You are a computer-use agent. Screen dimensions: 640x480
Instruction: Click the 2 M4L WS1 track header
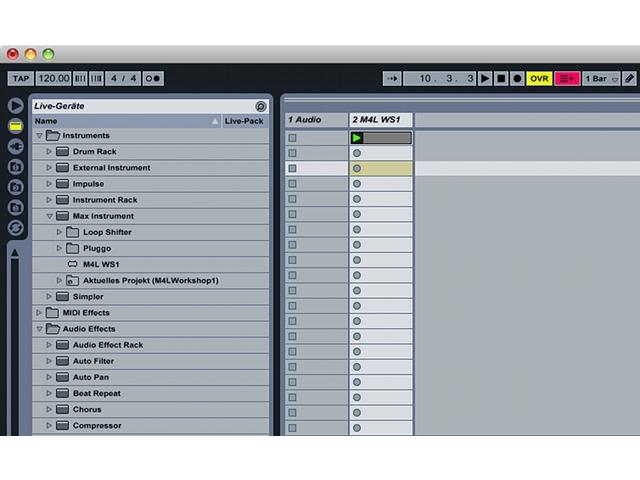[x=381, y=120]
